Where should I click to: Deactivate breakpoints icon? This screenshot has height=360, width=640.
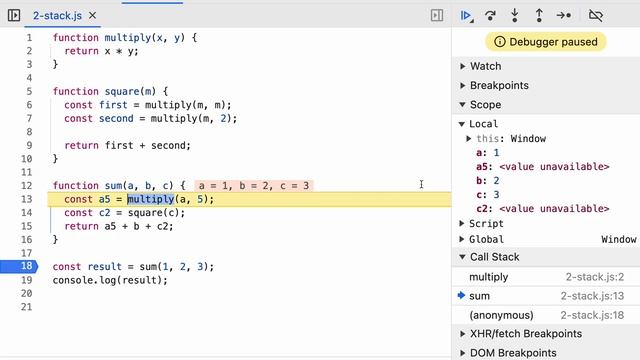596,16
